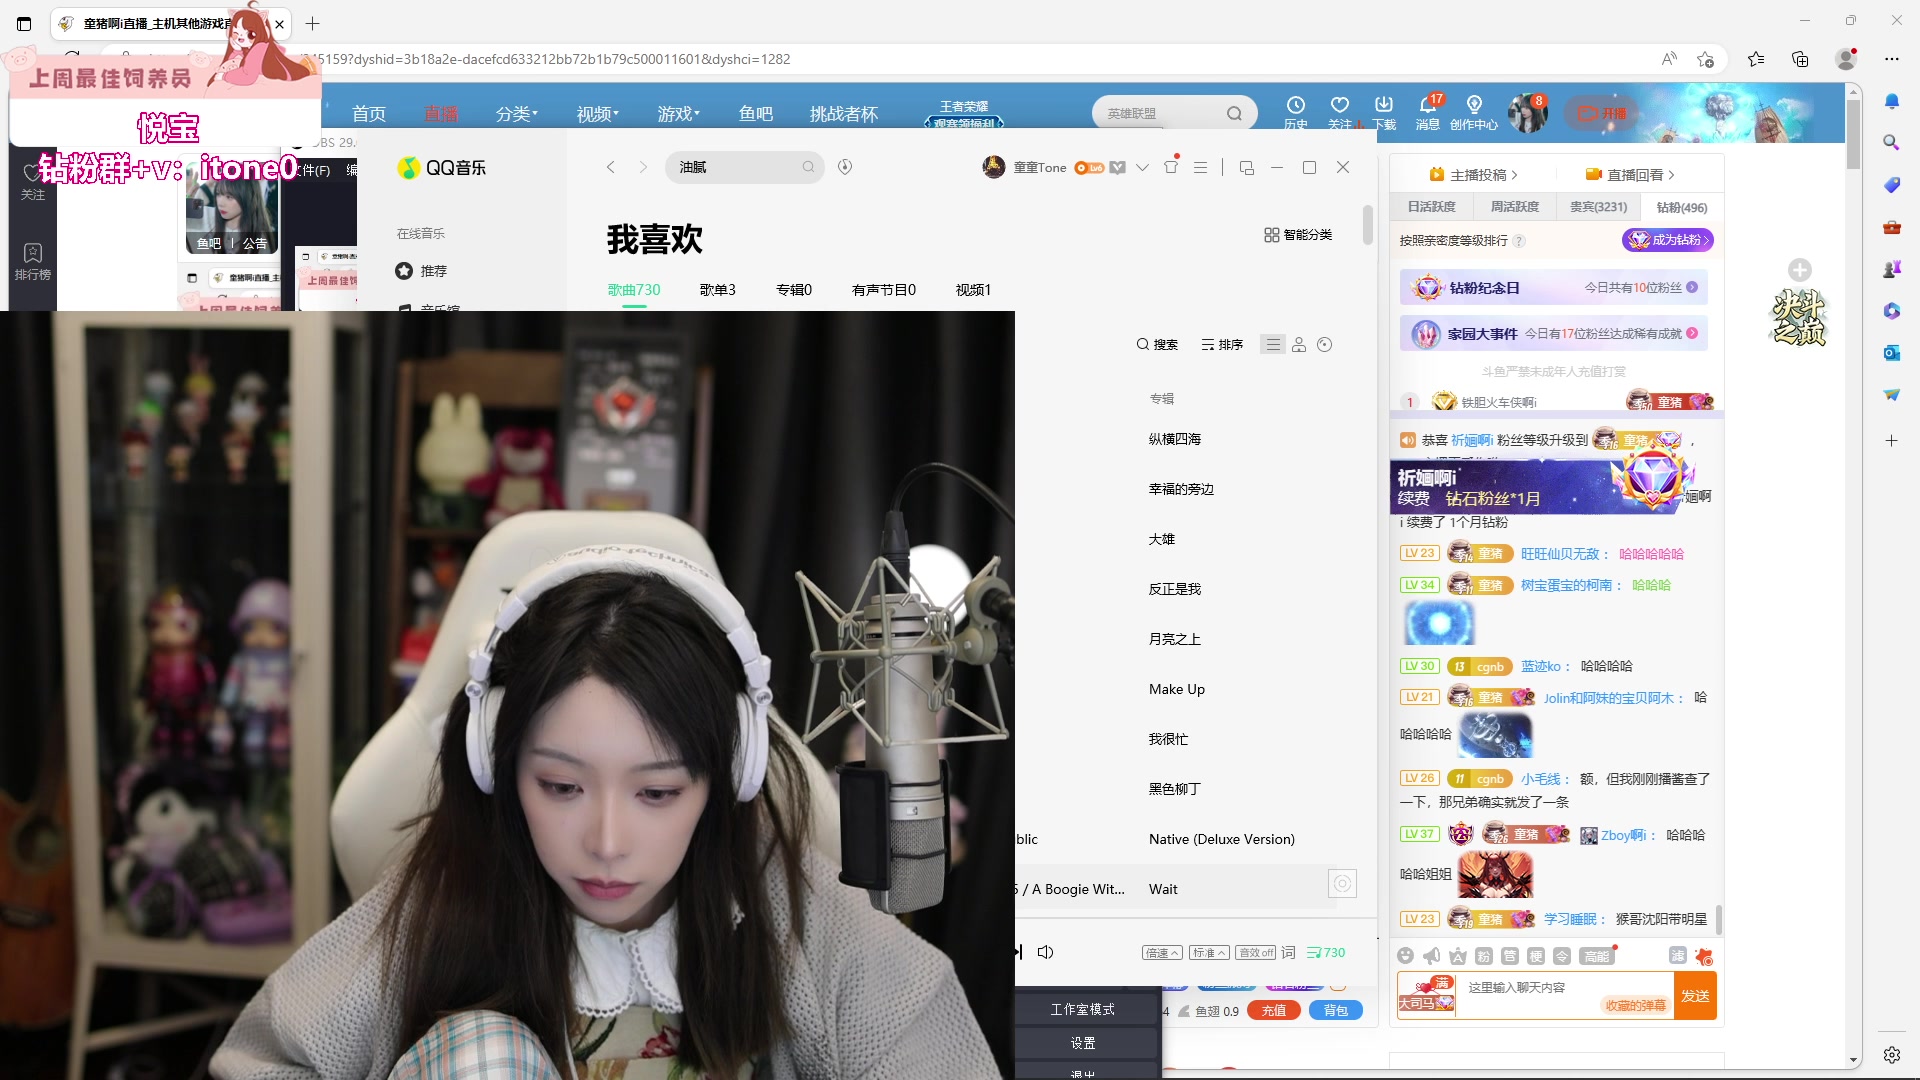Screen dimensions: 1920x1080
Task: Click the 高能 button above the chat input
Action: 1597,955
